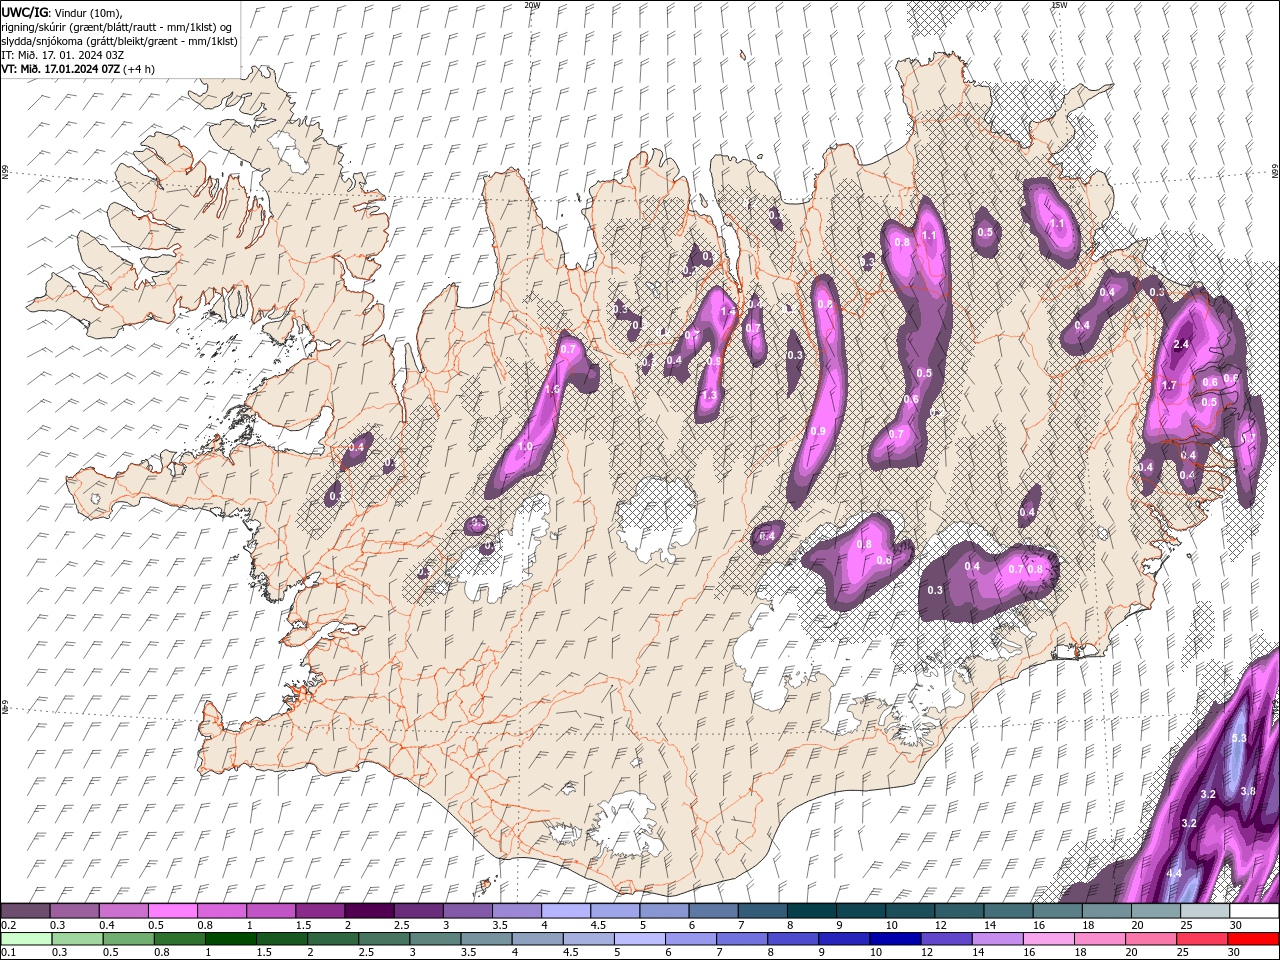Click the 0.9 value in the central snow band
Image resolution: width=1280 pixels, height=960 pixels.
pyautogui.click(x=818, y=431)
